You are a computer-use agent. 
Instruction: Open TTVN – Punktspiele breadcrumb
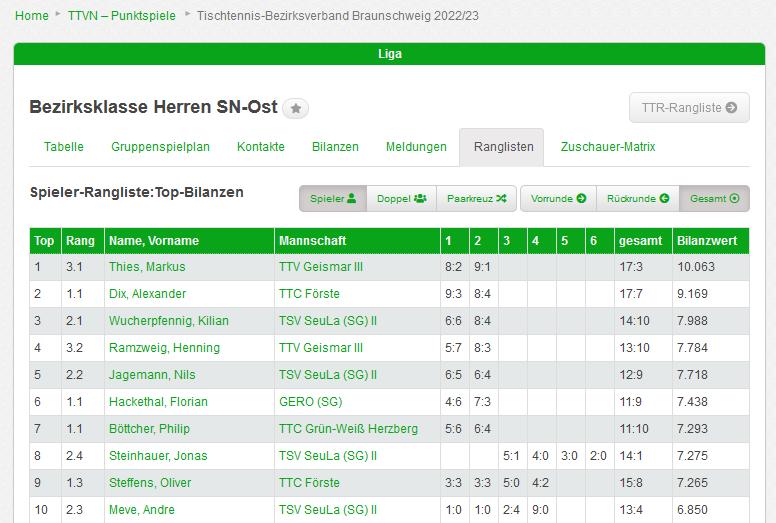122,16
